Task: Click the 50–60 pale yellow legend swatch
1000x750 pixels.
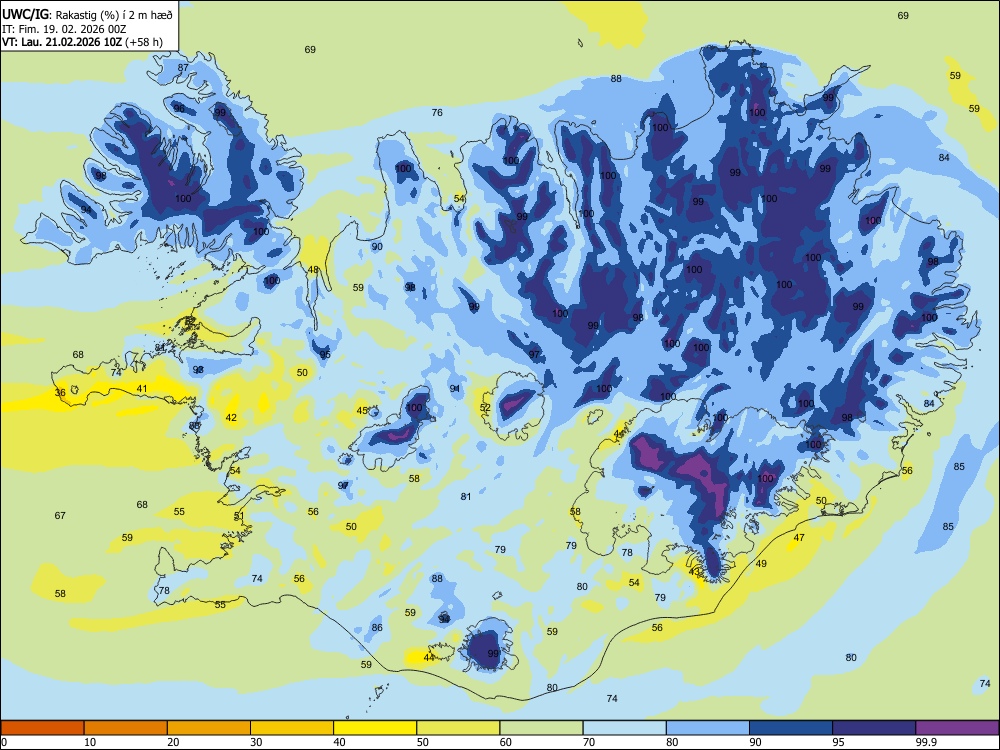Action: tap(458, 728)
